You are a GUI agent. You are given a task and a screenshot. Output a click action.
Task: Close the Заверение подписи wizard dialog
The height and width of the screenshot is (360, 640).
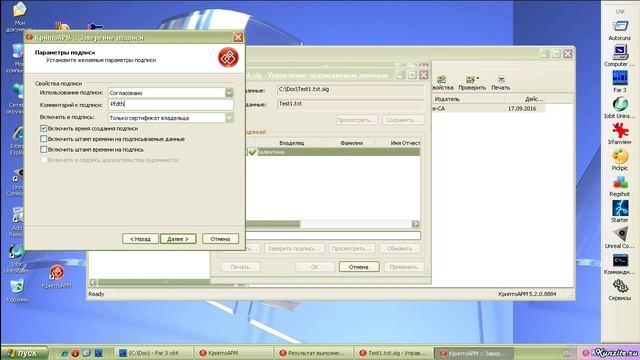pos(238,38)
